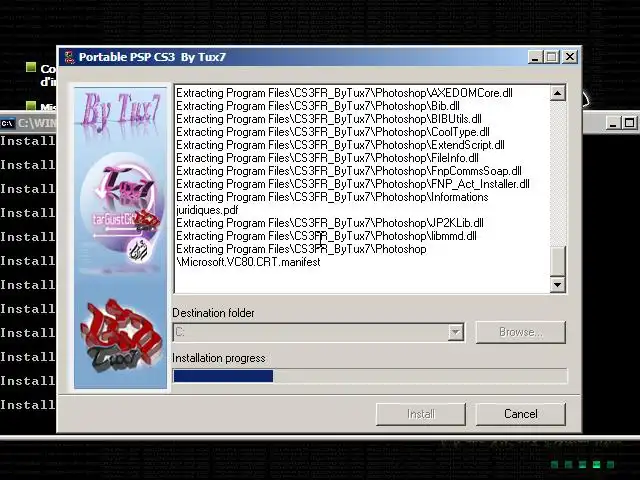
Task: Click the Browse... button
Action: pos(520,332)
